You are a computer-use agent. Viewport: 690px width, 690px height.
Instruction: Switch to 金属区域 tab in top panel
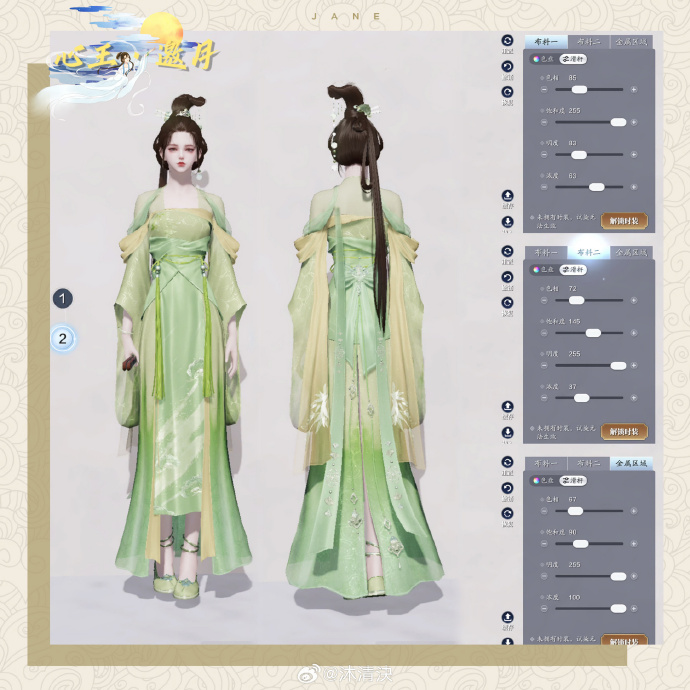631,42
